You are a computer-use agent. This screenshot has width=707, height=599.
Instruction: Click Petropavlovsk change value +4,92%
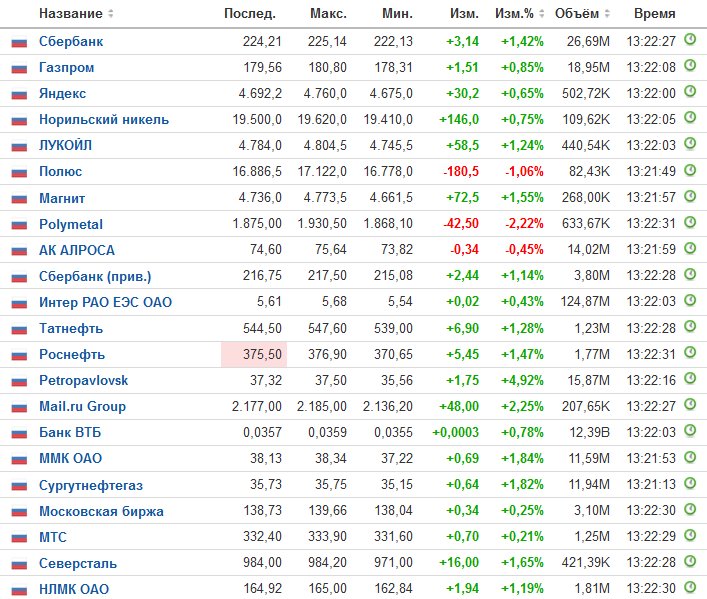(522, 381)
